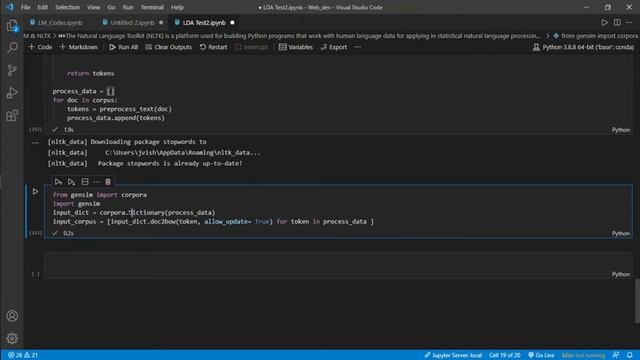The image size is (640, 360).
Task: Open notebook toolbar overflow ellipsis
Action: tap(358, 47)
